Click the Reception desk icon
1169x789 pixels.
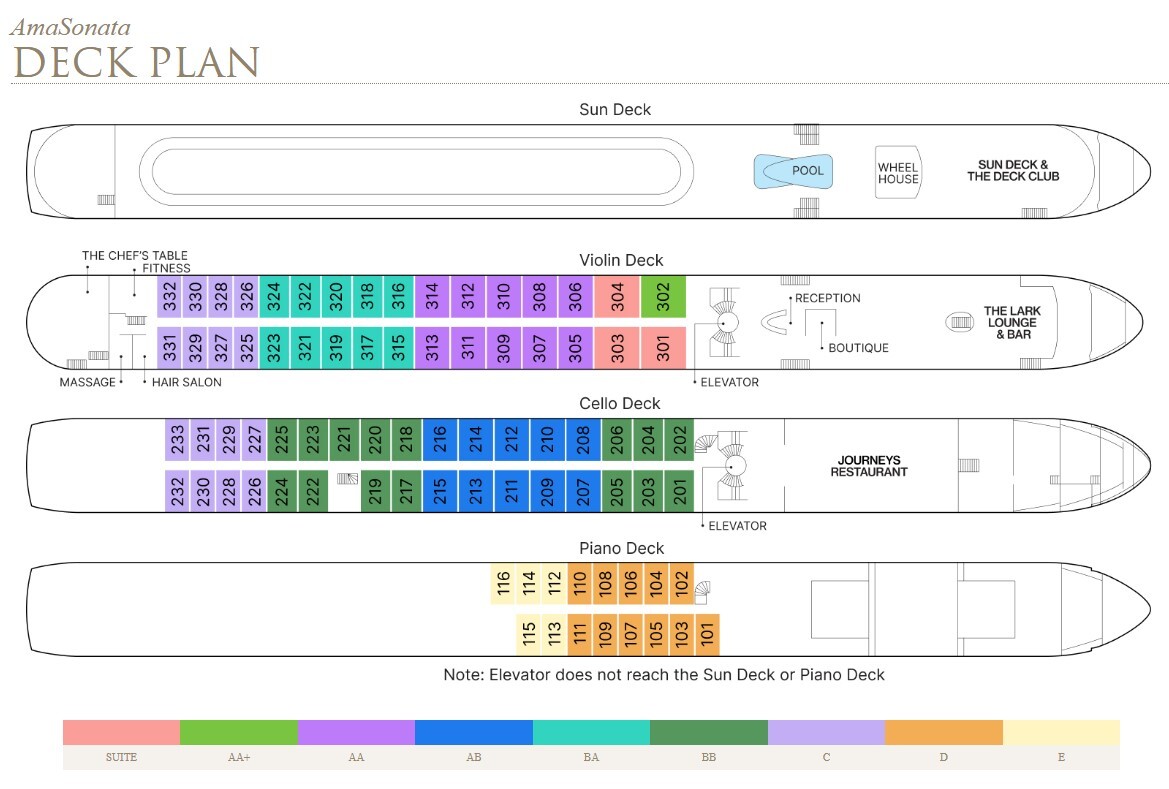tap(776, 322)
